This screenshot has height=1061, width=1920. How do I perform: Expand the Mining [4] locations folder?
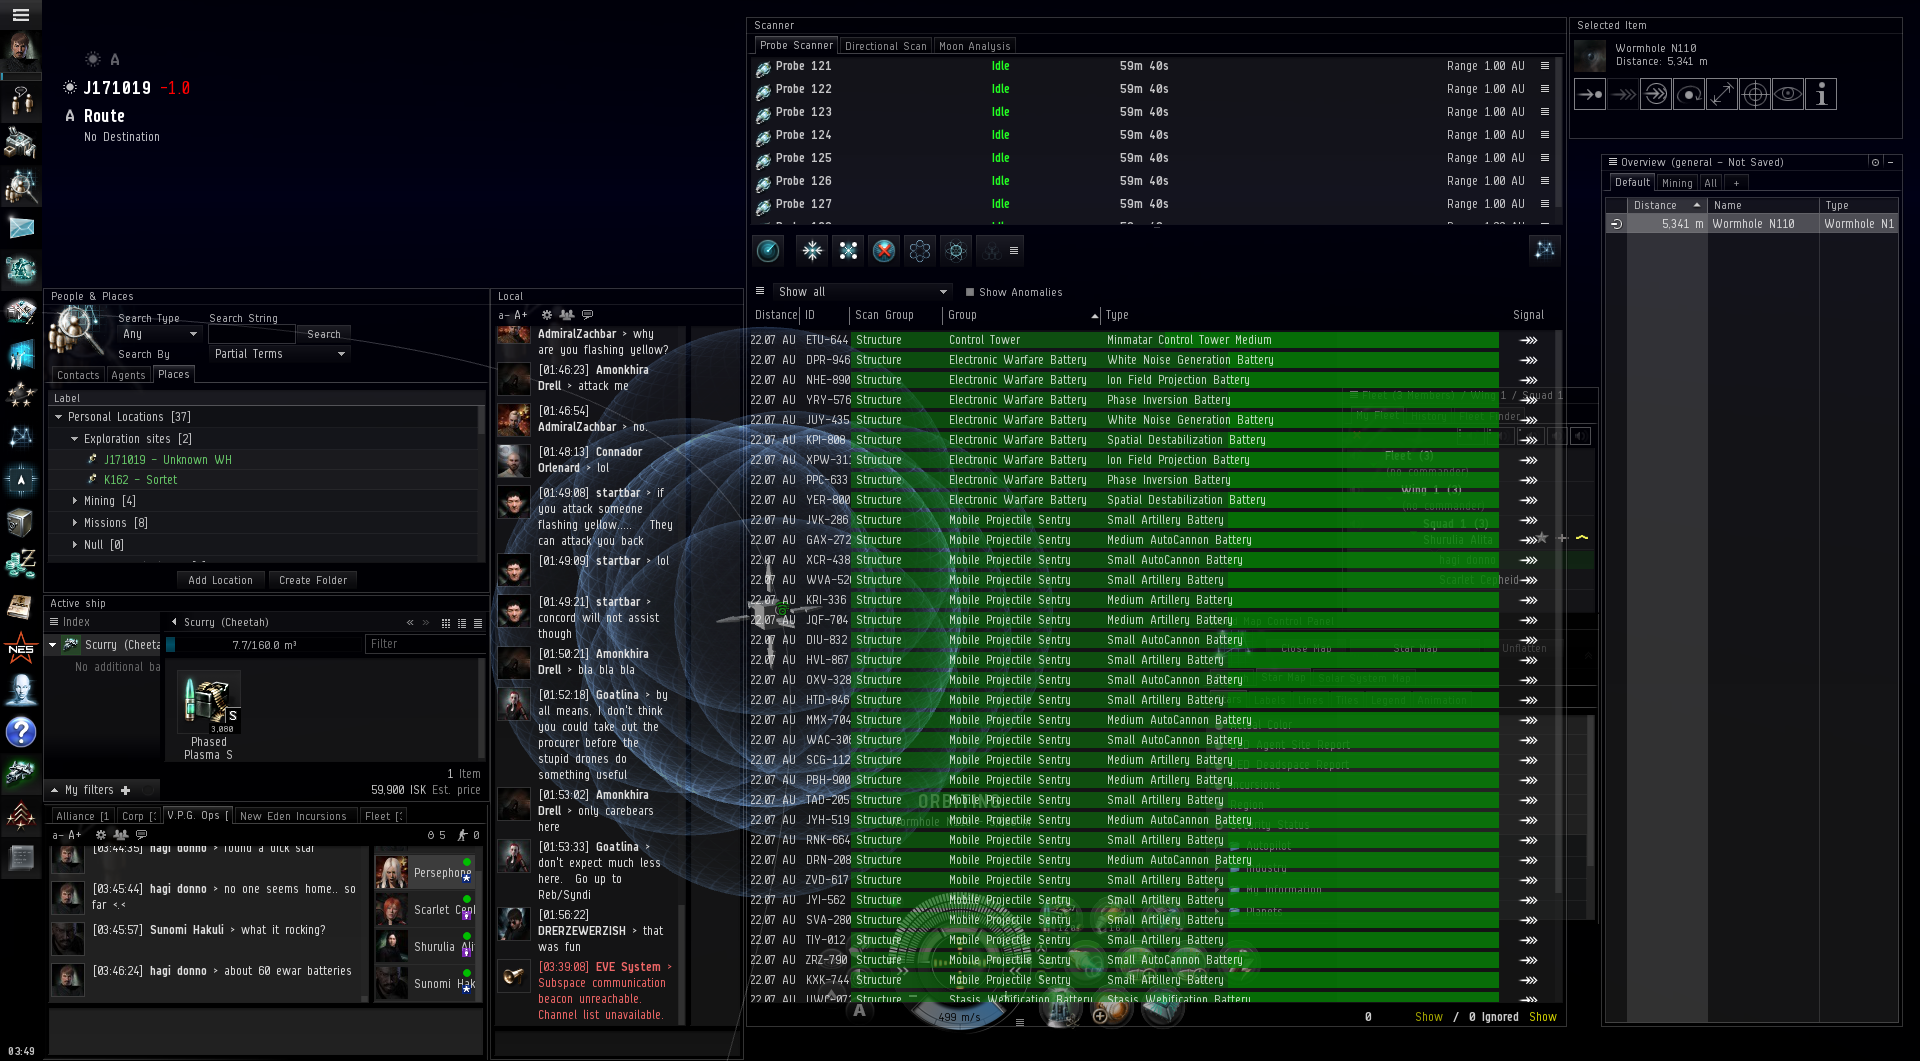click(75, 501)
